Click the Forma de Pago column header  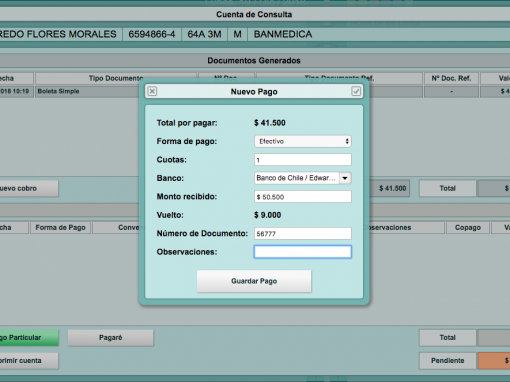point(60,227)
